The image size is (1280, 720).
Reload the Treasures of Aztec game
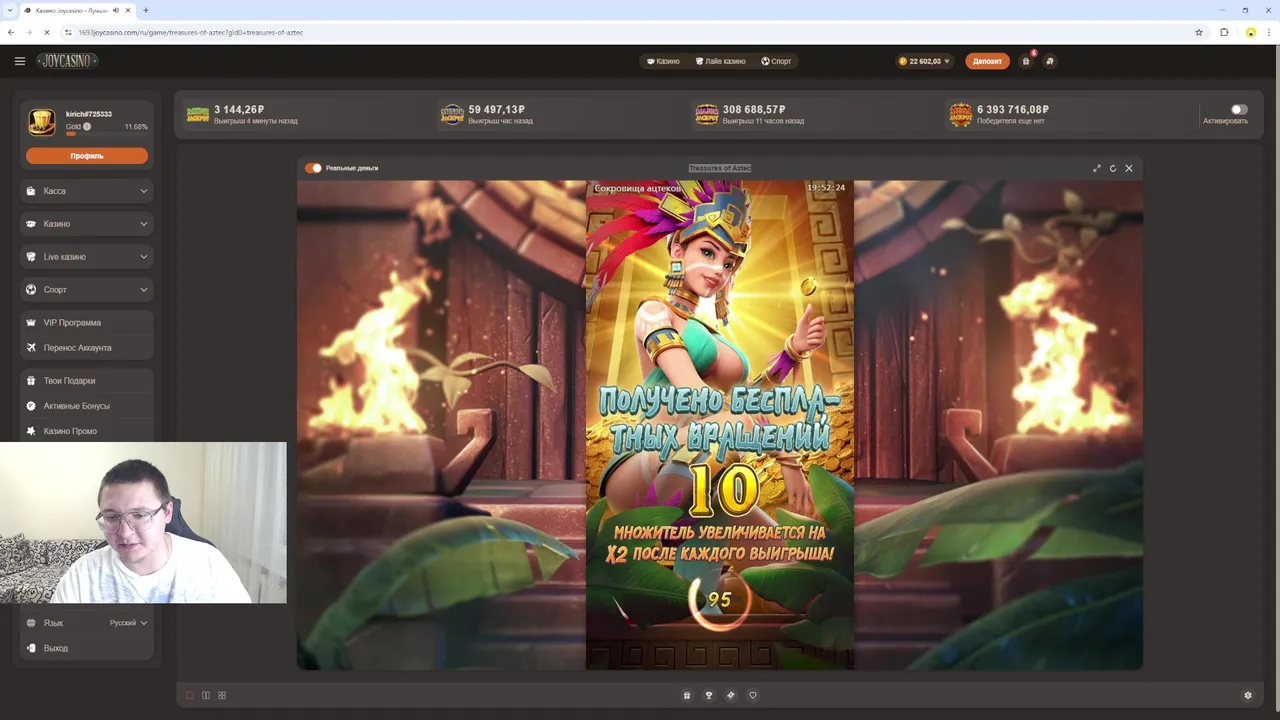(1113, 168)
